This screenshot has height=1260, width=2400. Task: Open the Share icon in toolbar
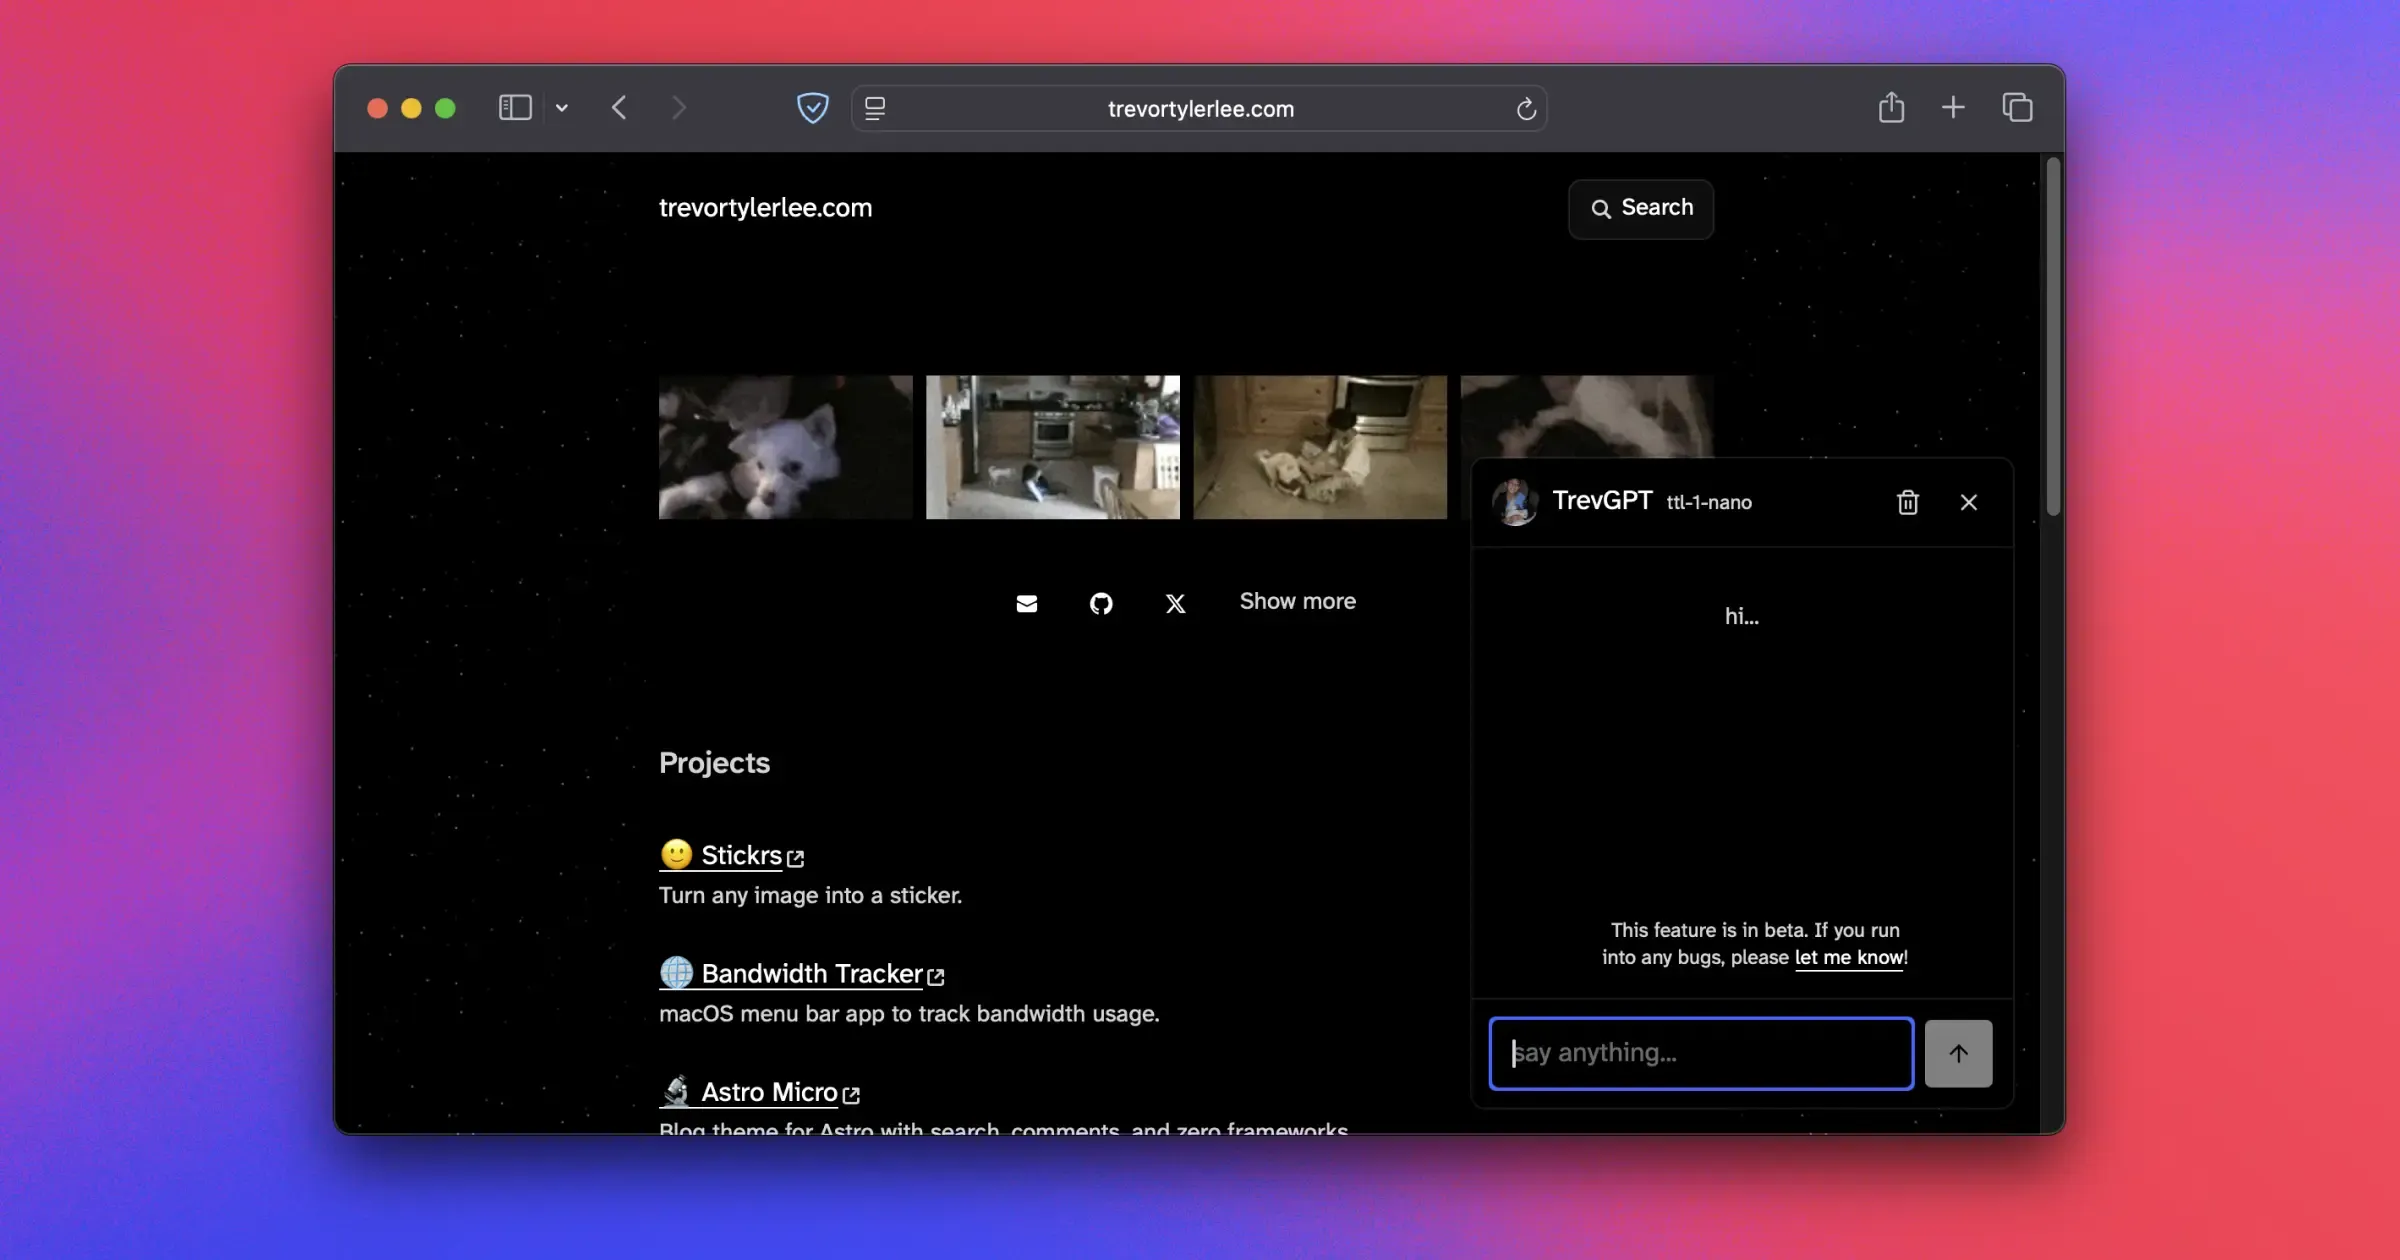click(1891, 107)
